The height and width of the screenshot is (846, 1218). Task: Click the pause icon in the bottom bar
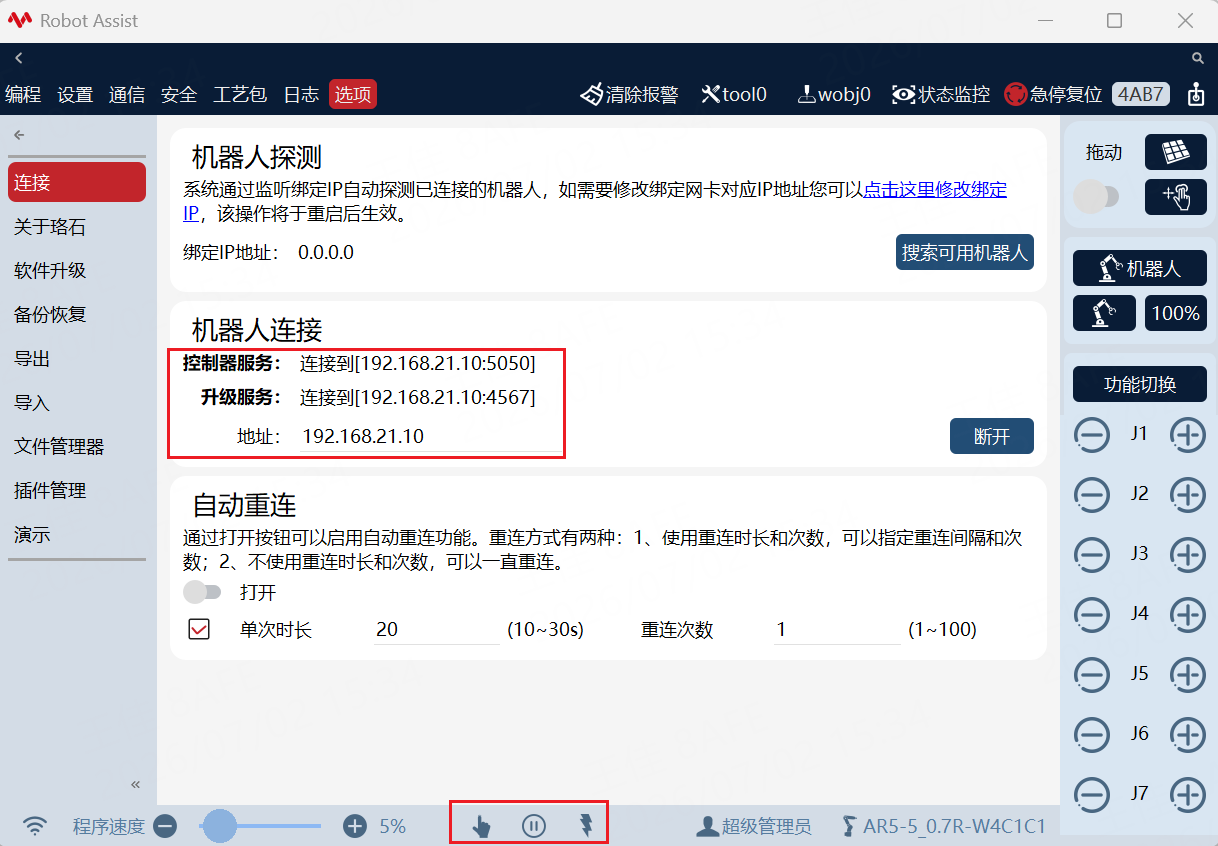tap(534, 826)
